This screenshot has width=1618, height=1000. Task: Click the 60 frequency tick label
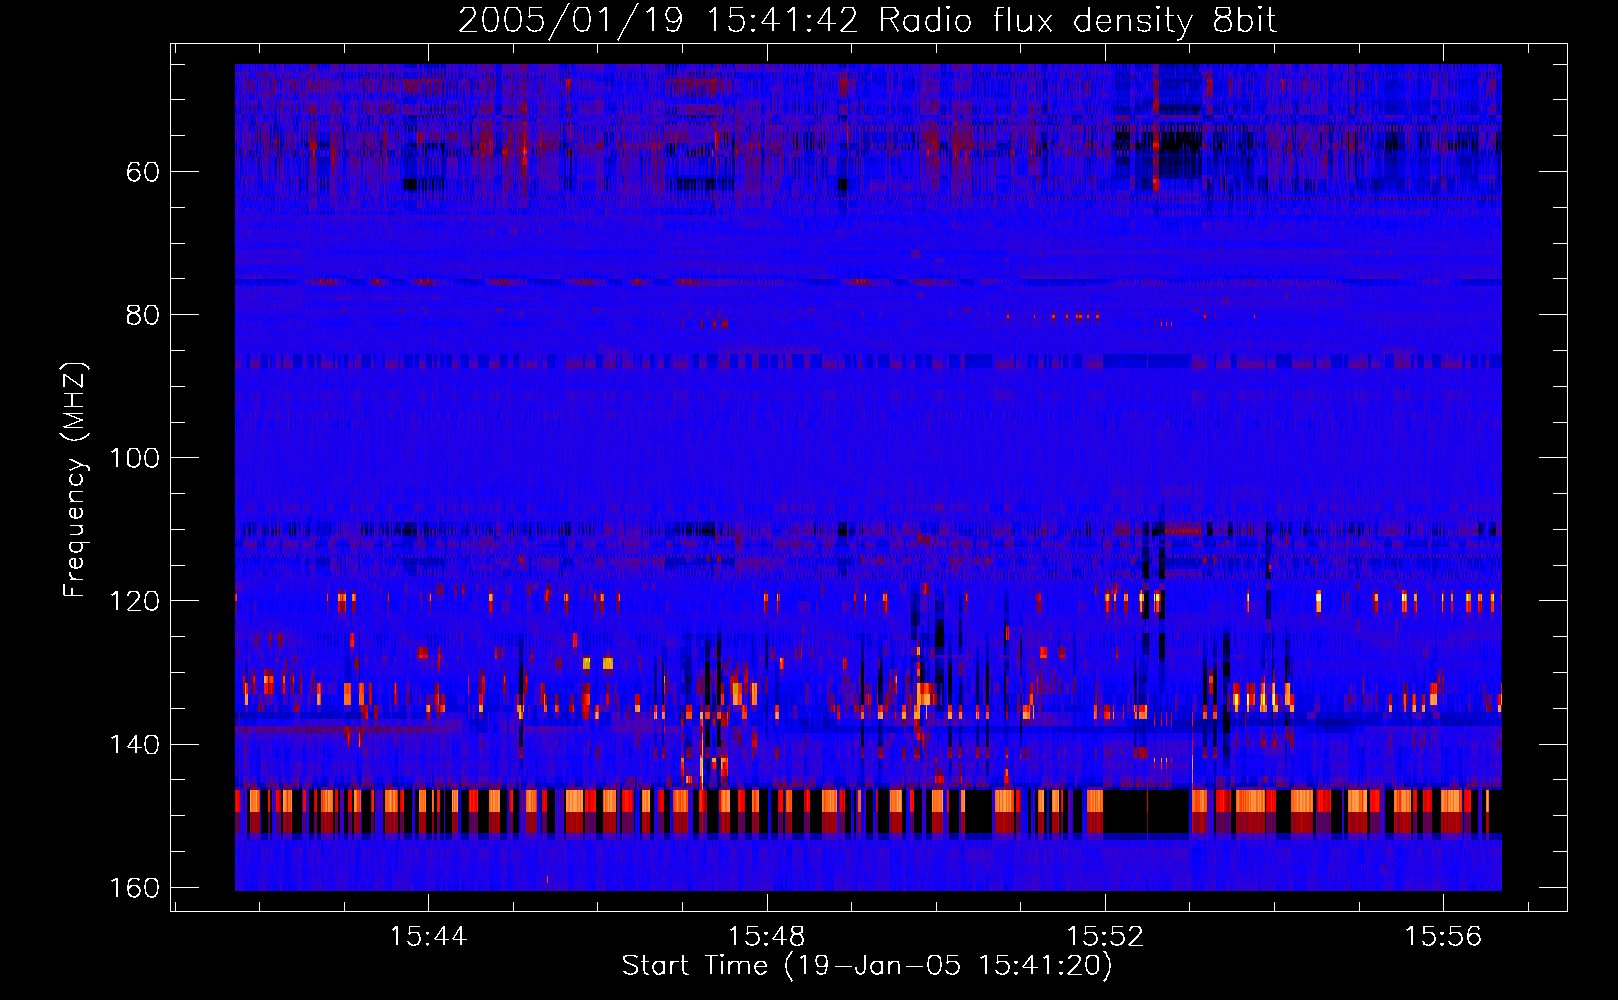pyautogui.click(x=143, y=172)
